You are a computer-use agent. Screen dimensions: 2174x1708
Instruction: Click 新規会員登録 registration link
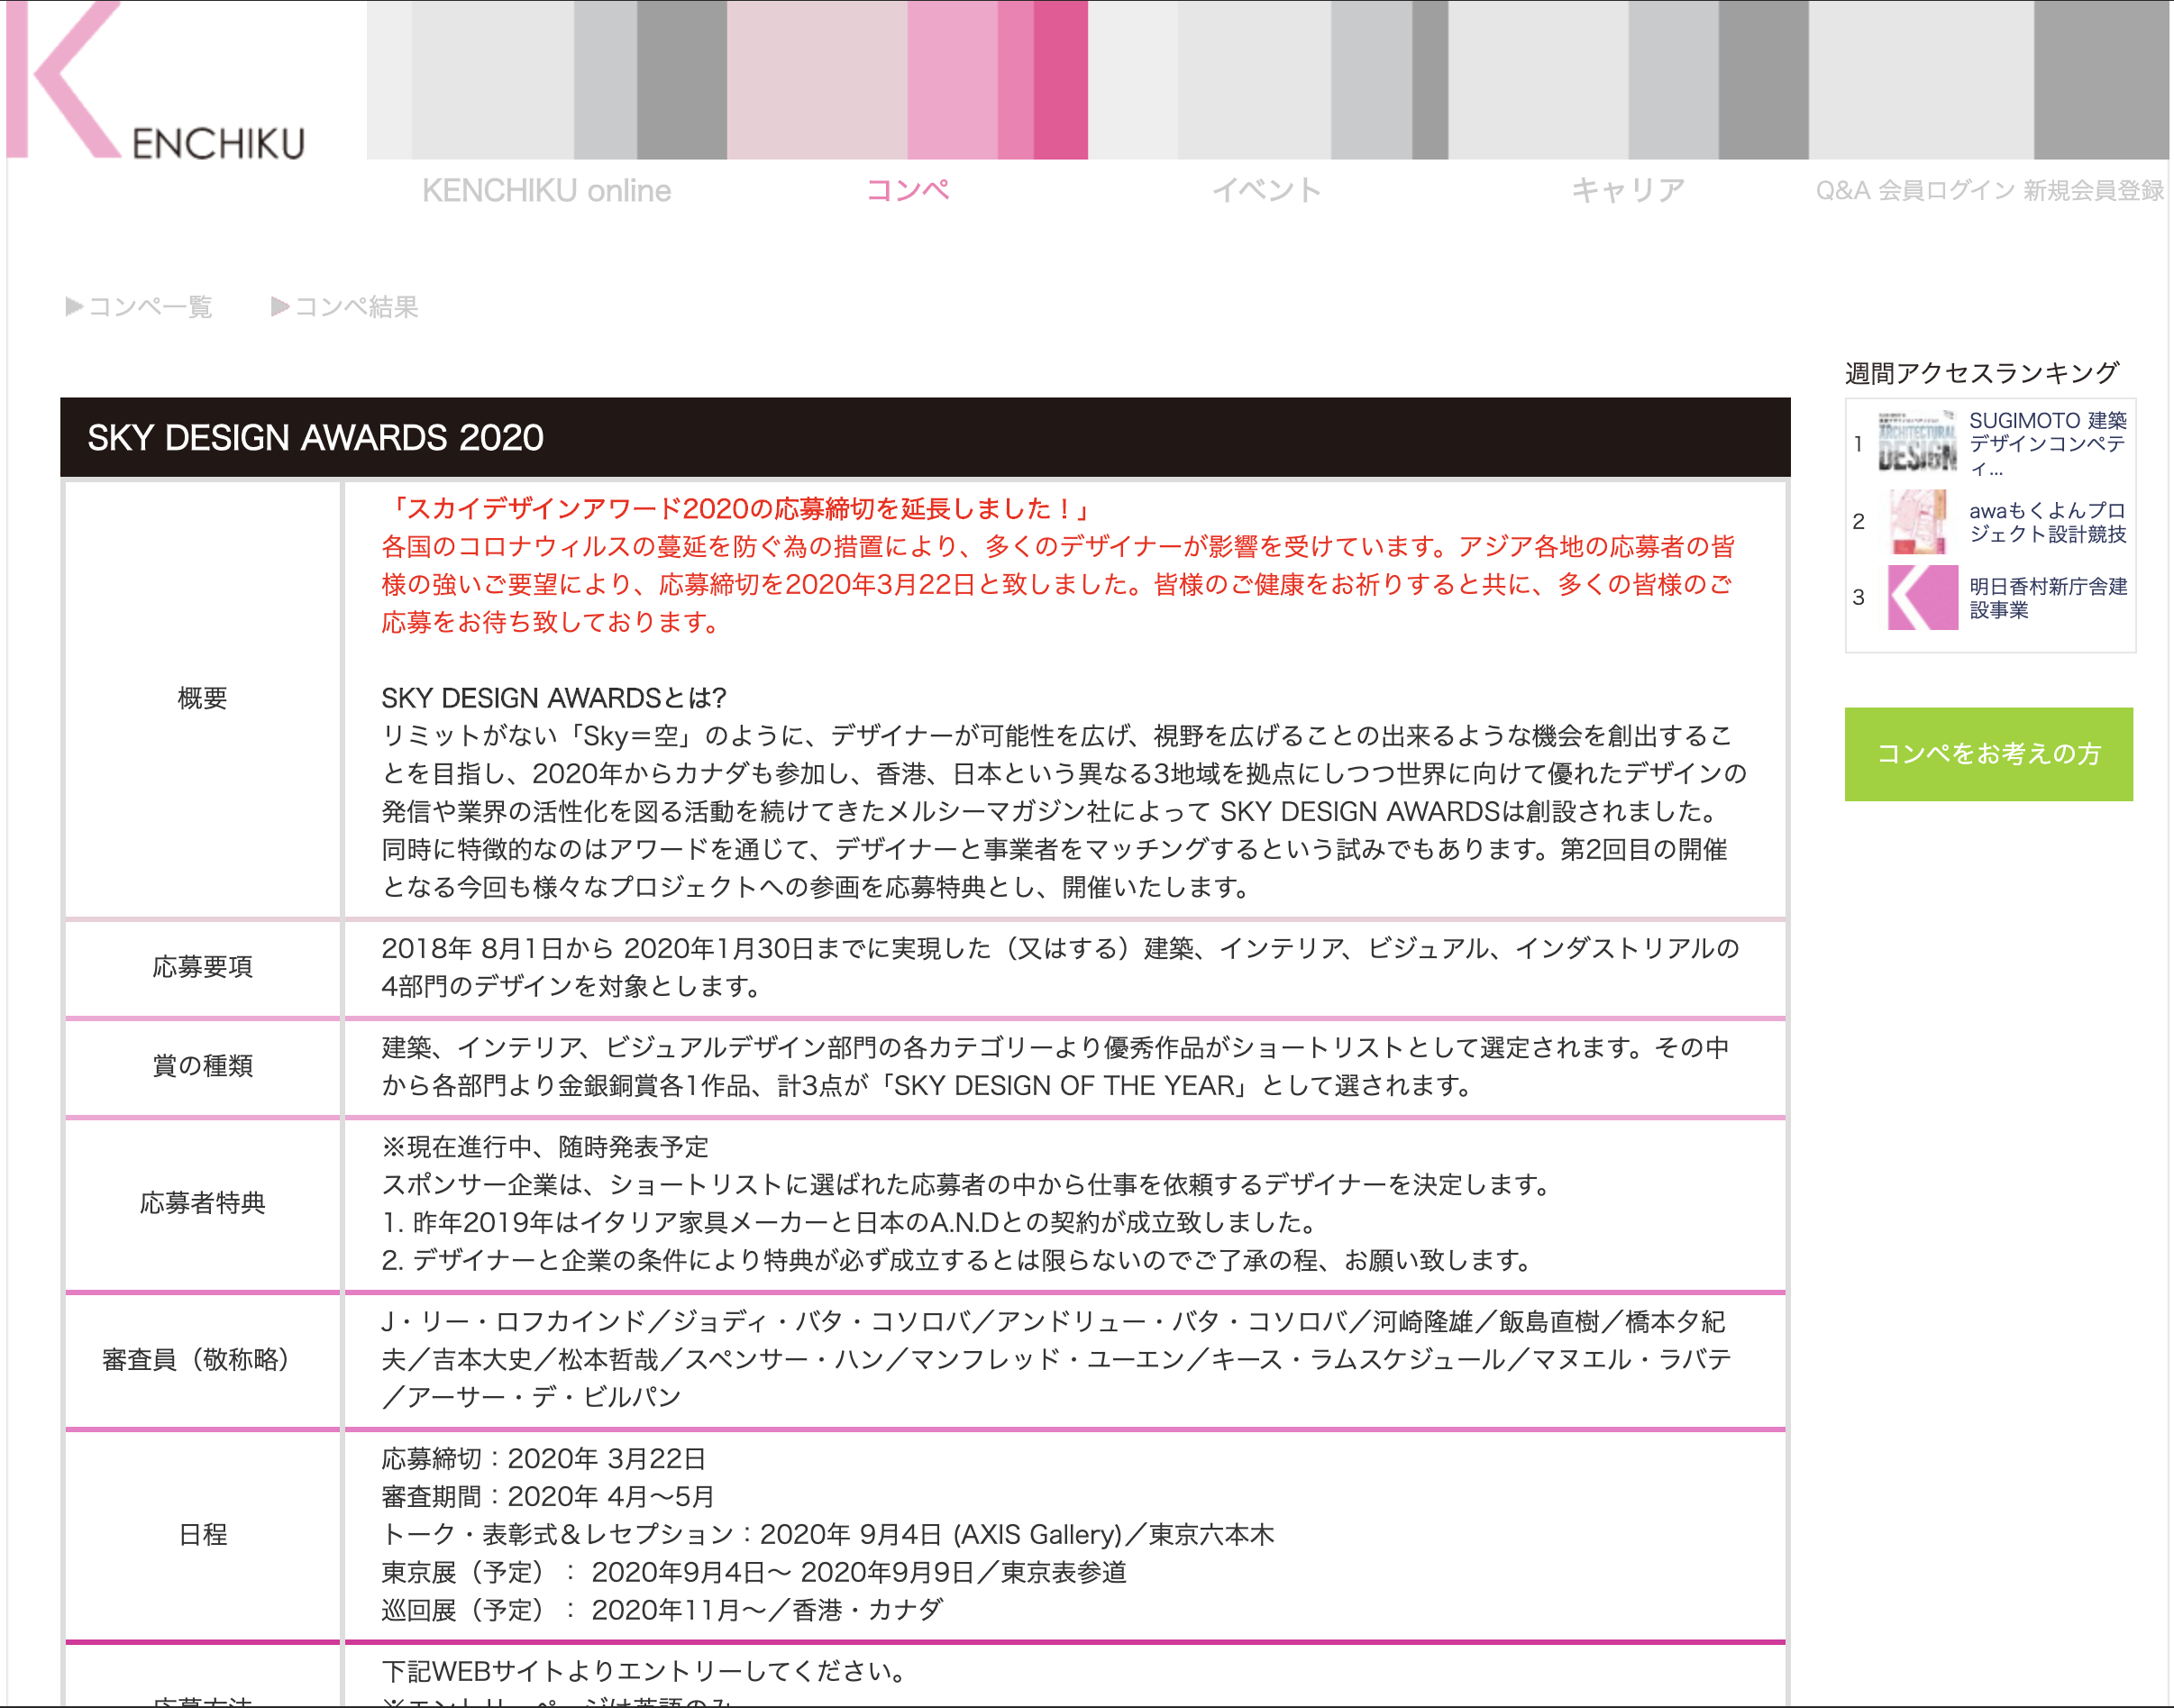tap(2093, 190)
